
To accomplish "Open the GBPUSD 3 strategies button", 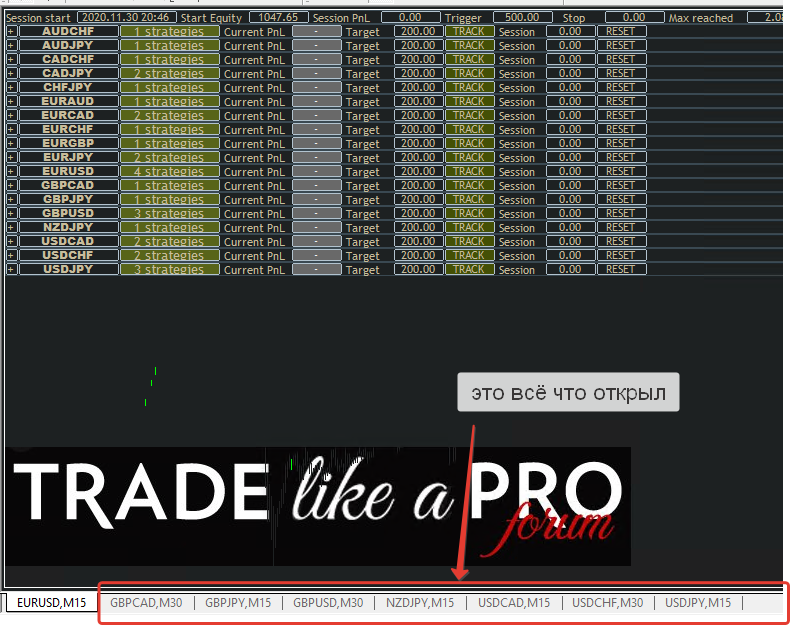I will point(169,214).
